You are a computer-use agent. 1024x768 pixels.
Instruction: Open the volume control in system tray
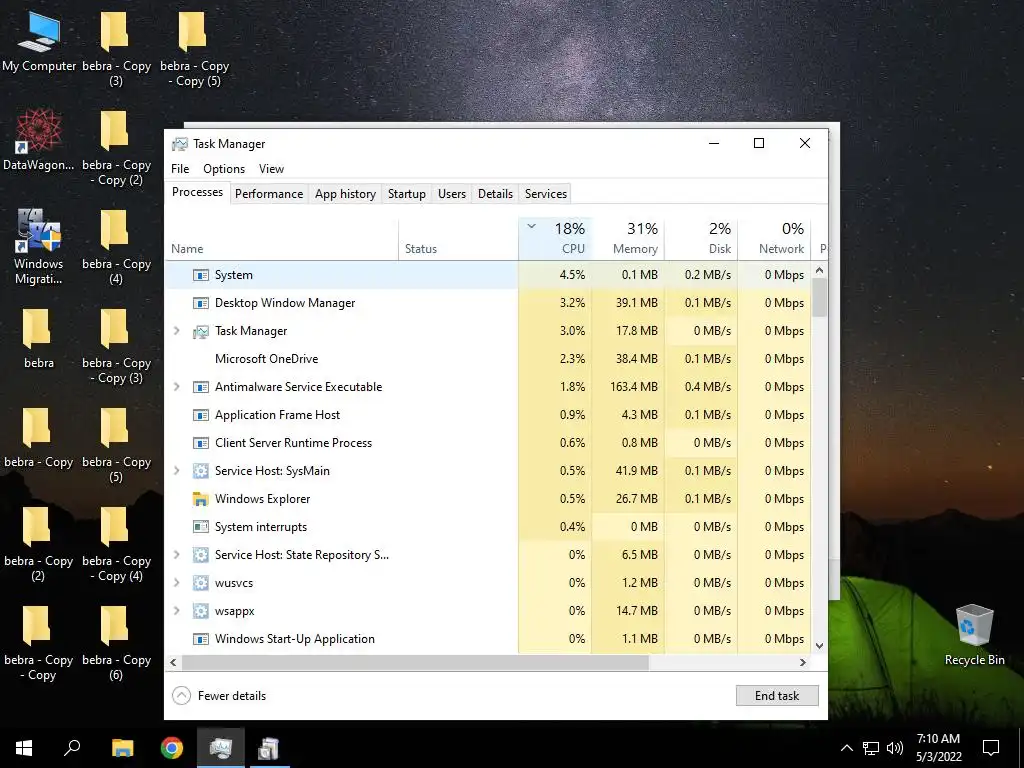click(895, 748)
